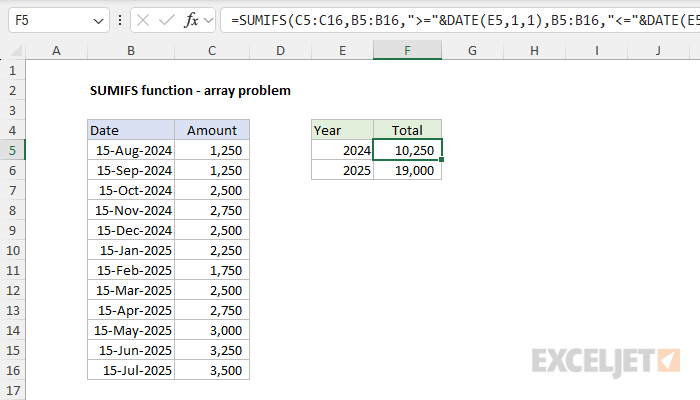Click the fill handle of cell F5

tap(442, 159)
